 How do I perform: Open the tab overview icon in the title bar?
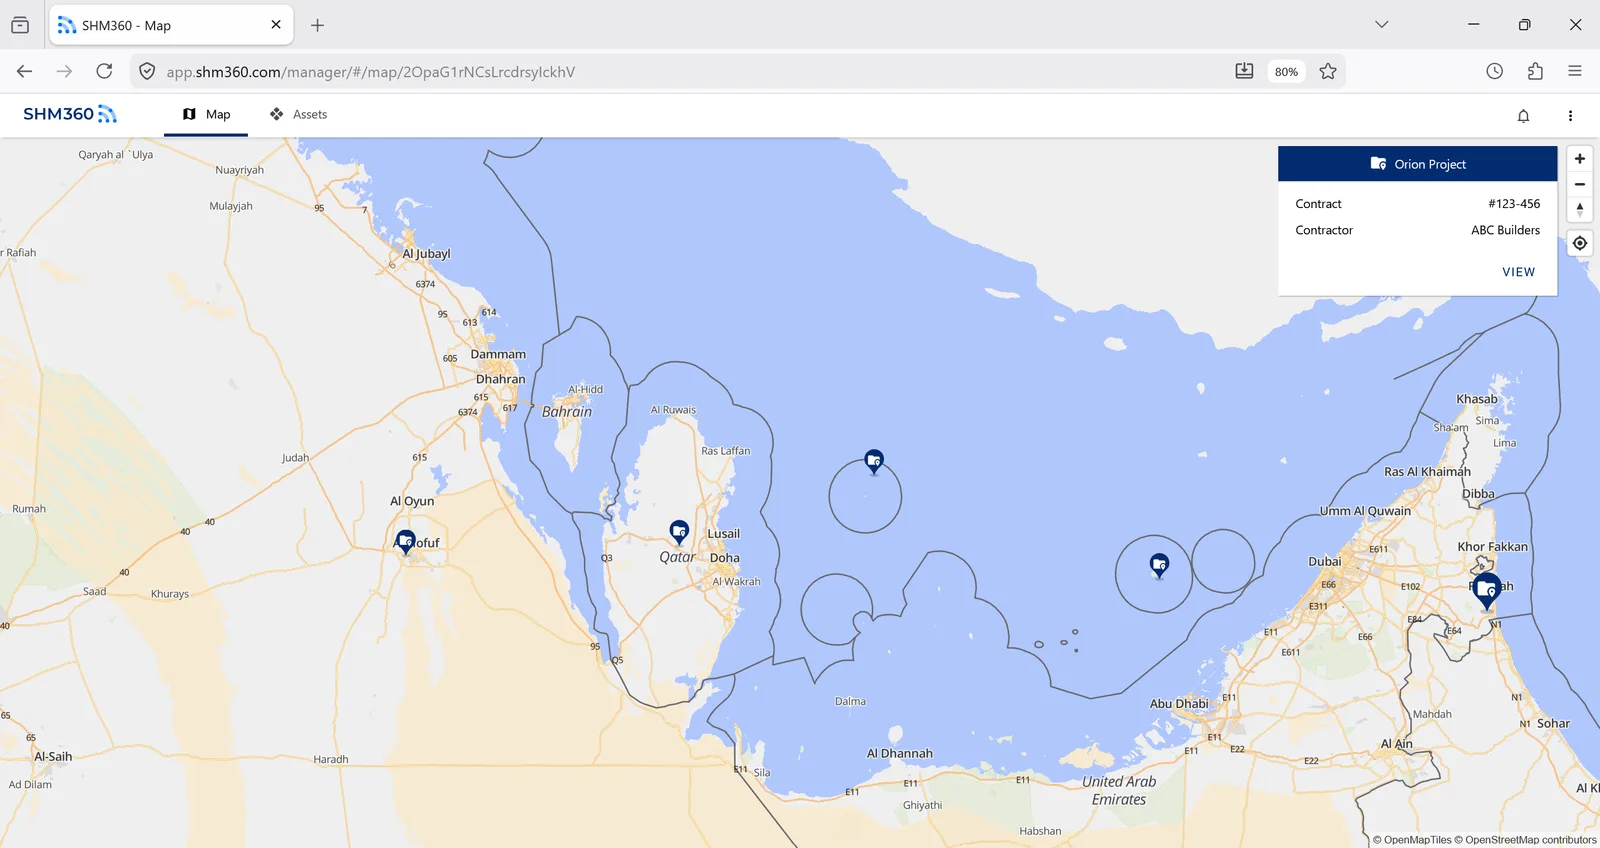click(20, 25)
